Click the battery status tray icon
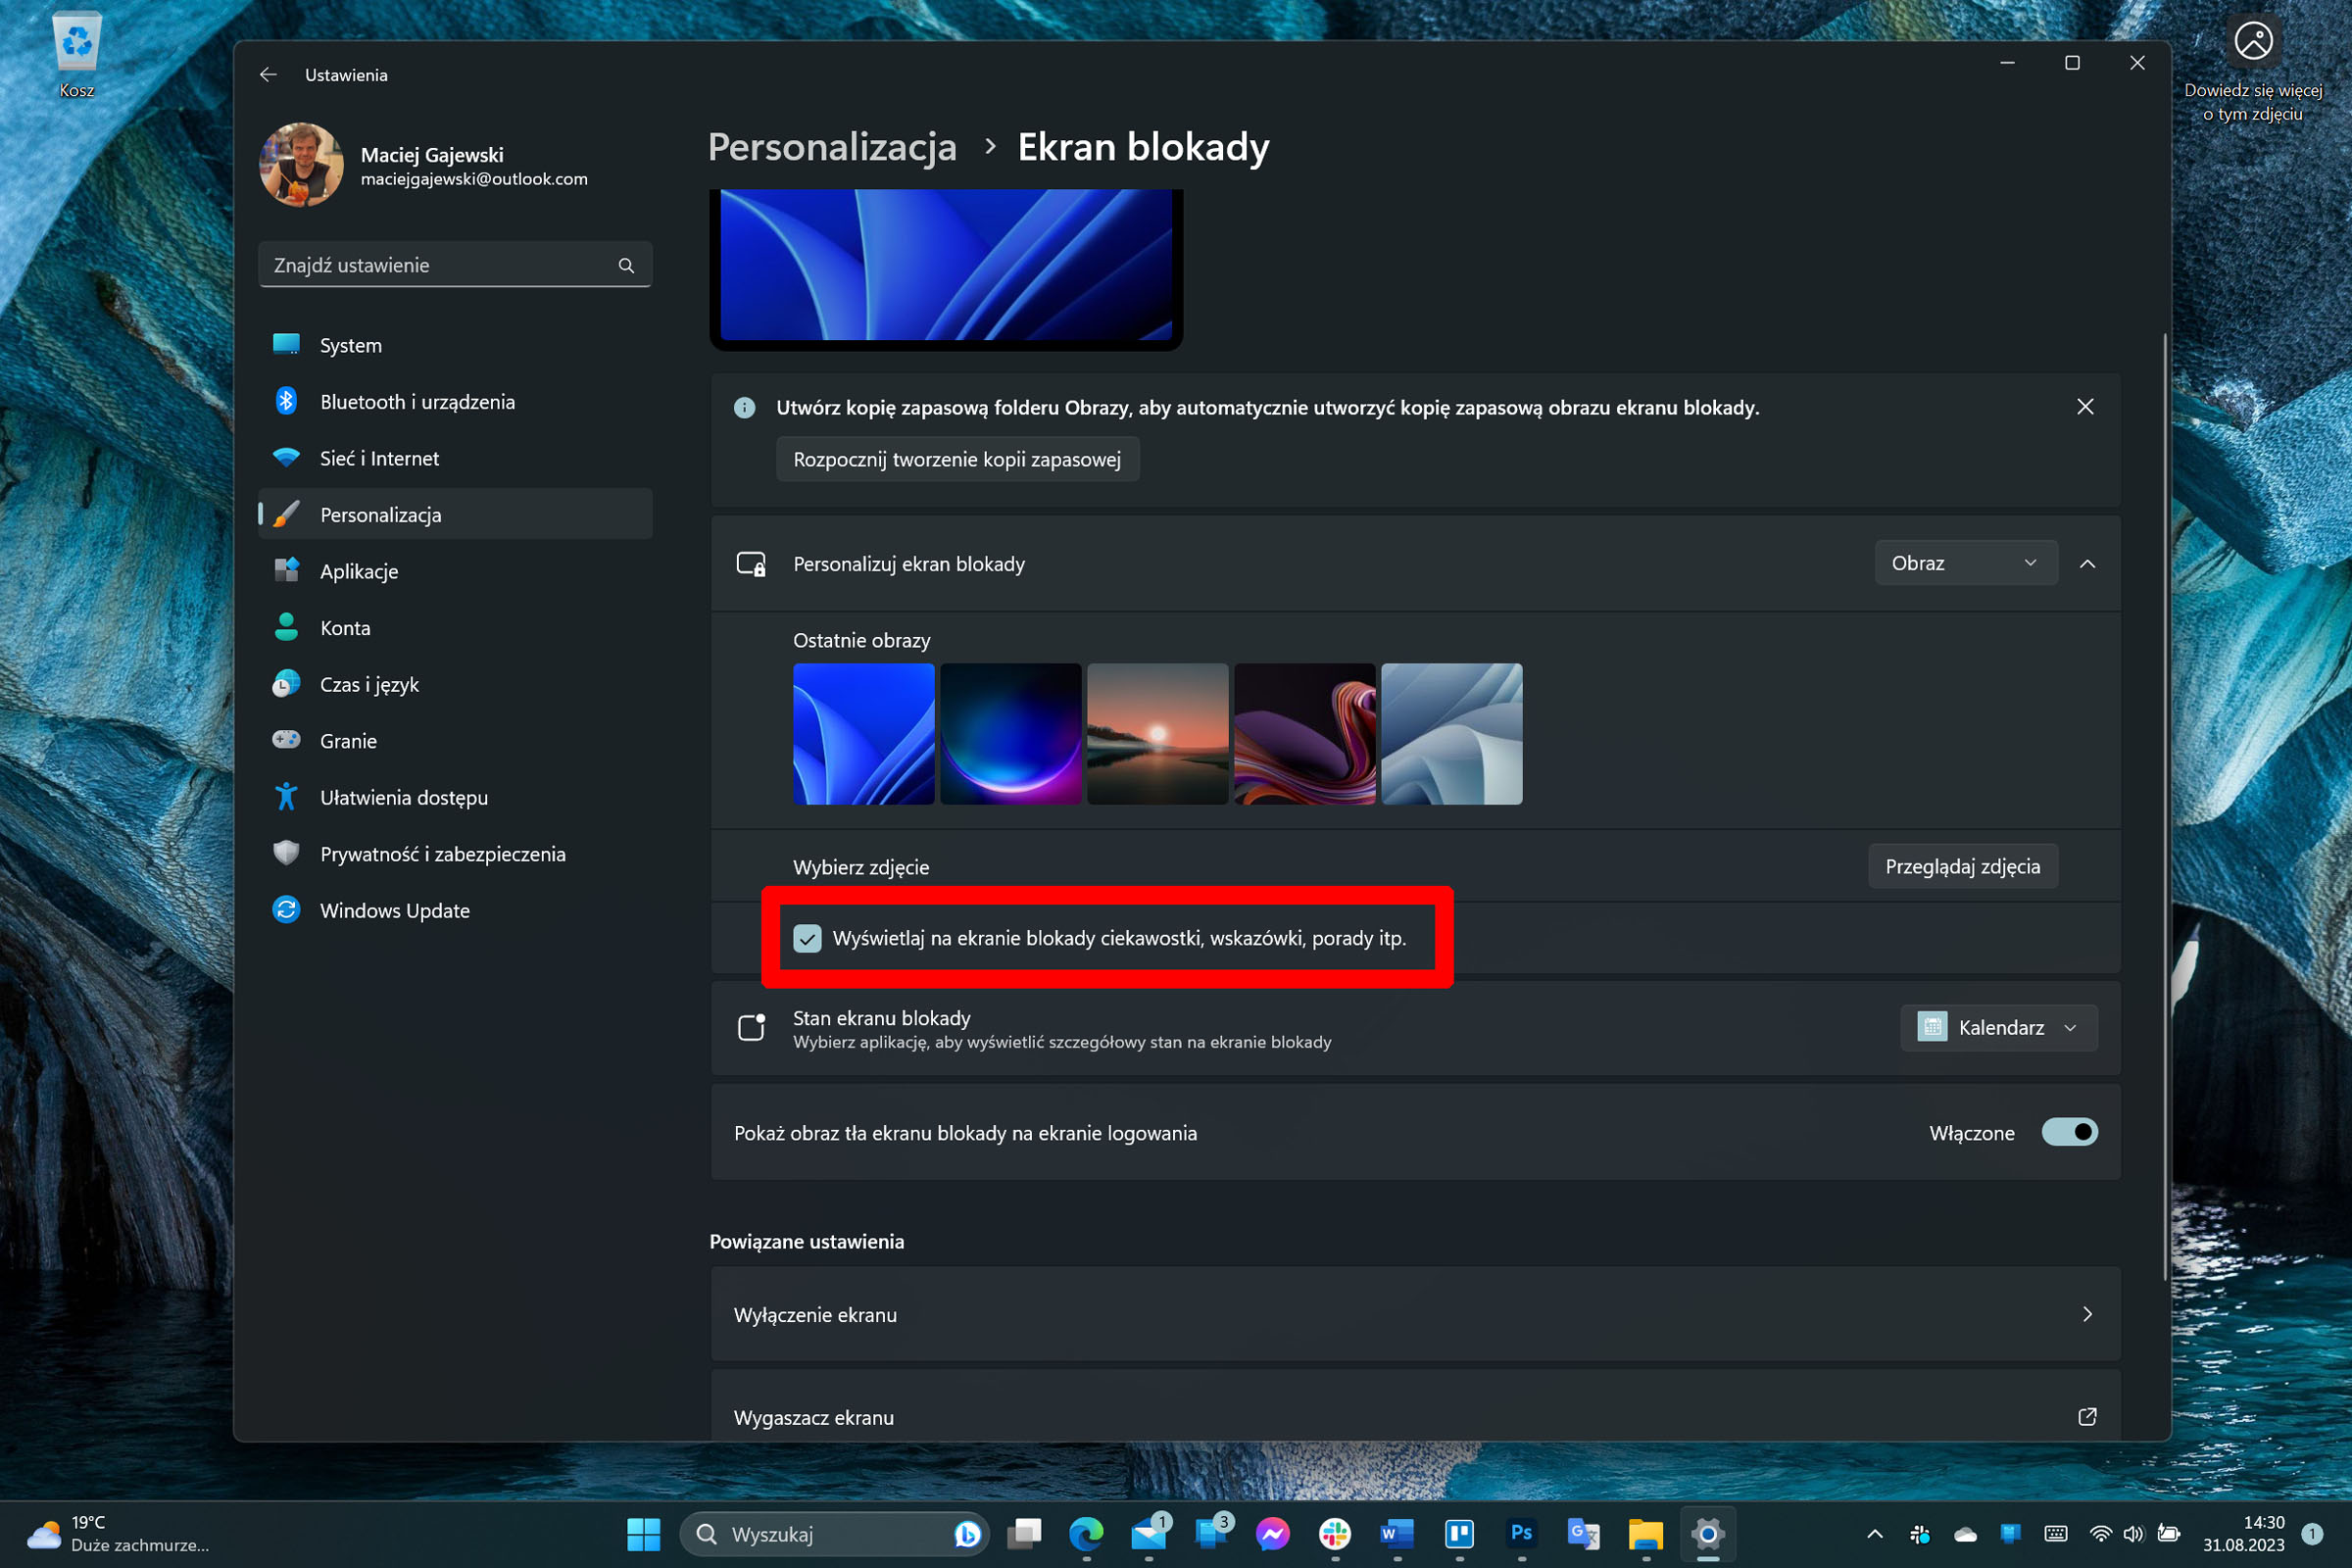2352x1568 pixels. [2168, 1534]
